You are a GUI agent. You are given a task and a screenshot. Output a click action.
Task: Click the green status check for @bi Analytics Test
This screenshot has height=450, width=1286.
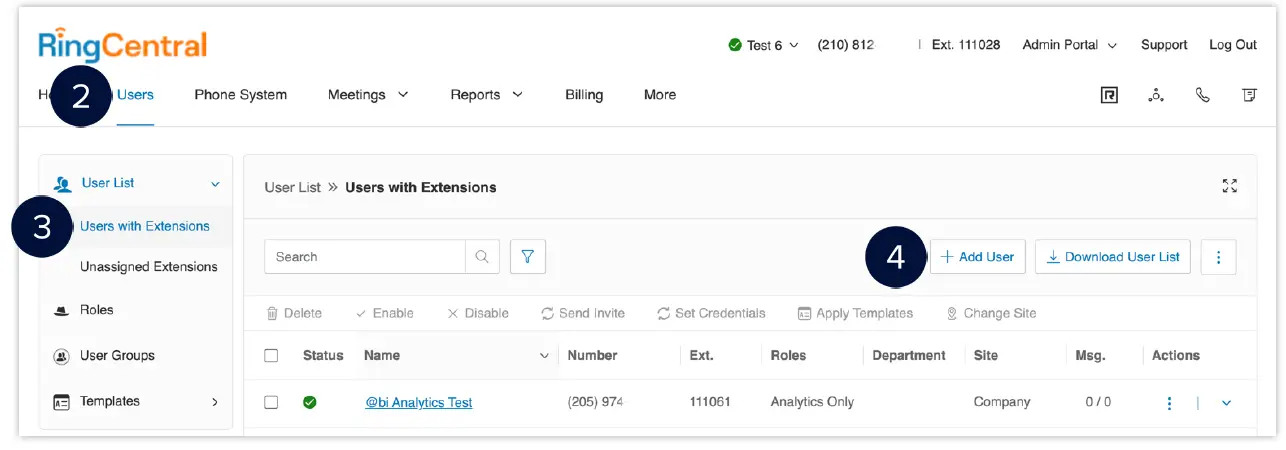coord(310,402)
